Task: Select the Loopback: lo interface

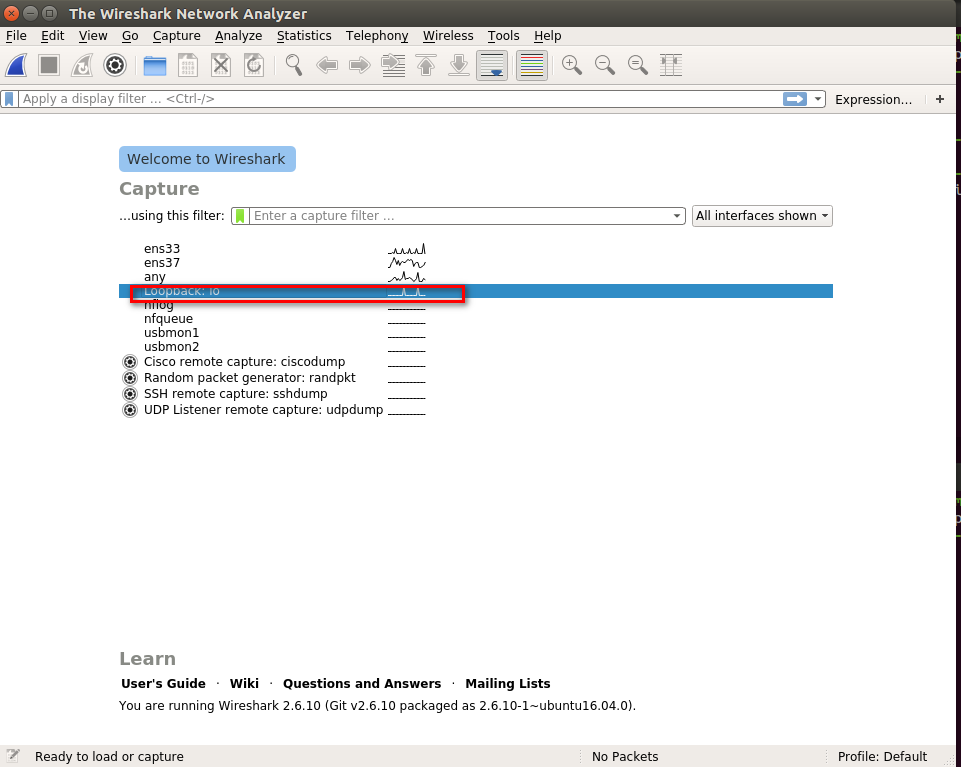Action: (476, 291)
